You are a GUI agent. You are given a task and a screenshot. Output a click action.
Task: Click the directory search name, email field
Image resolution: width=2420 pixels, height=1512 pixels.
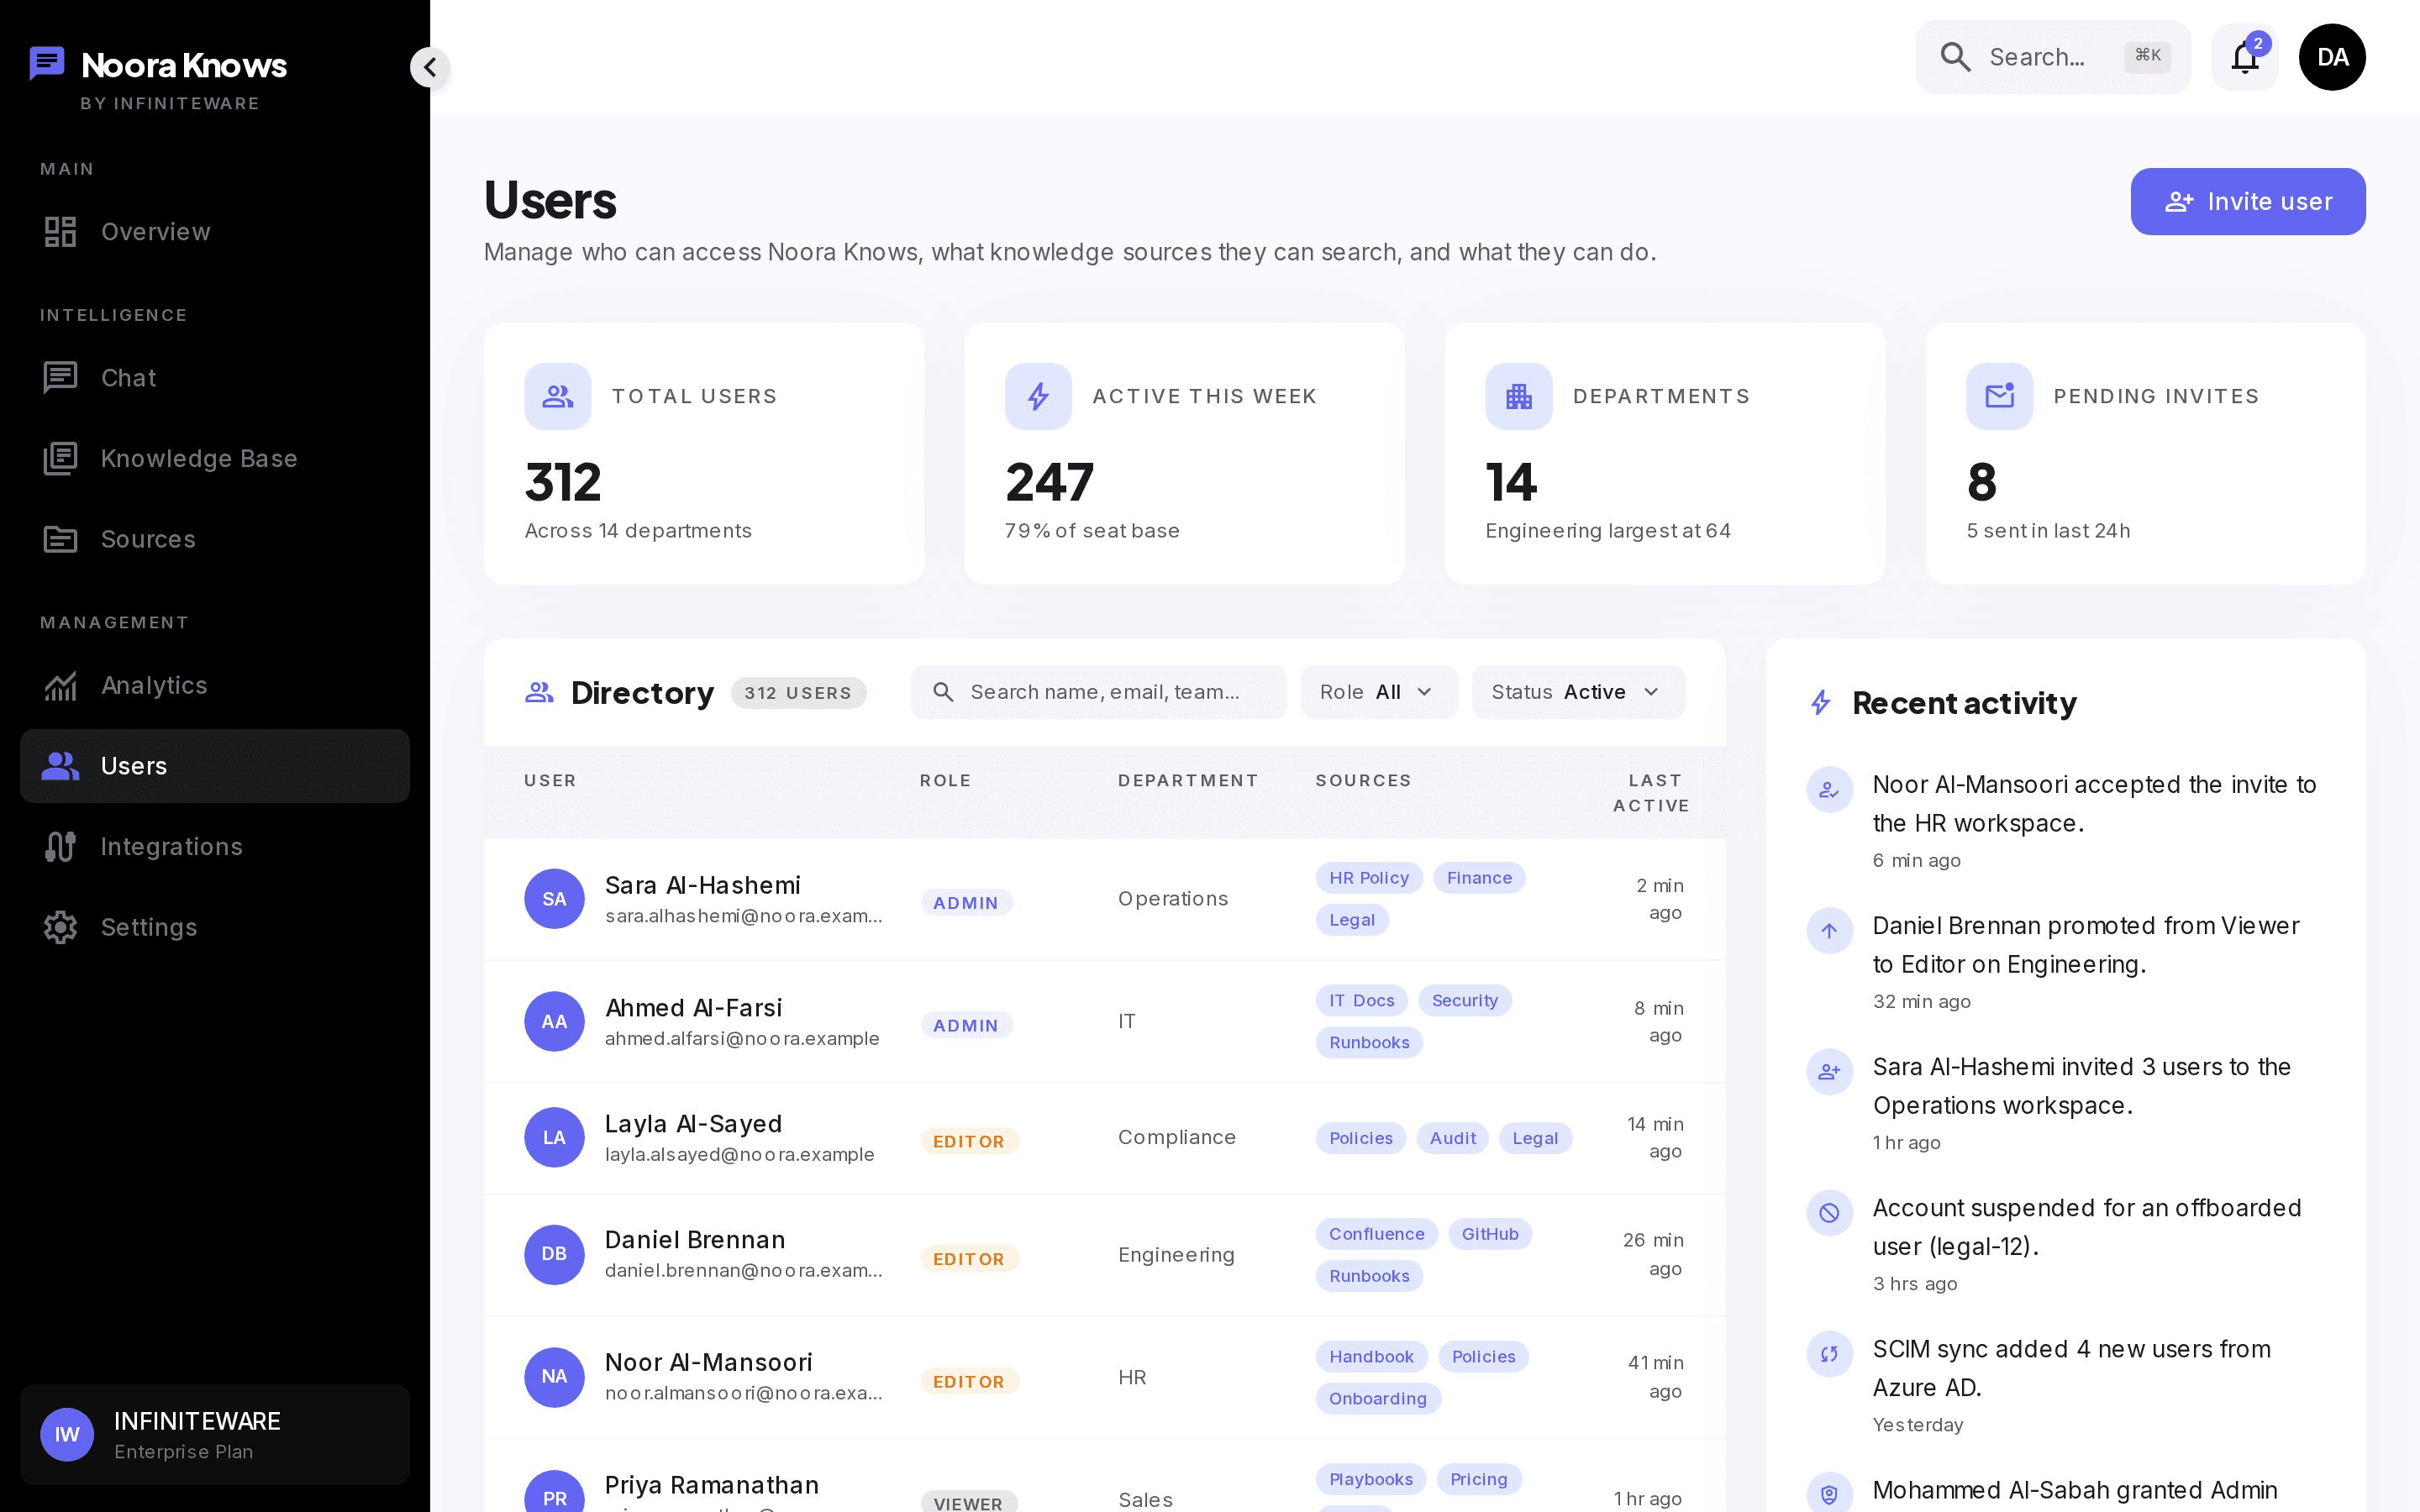point(1098,692)
